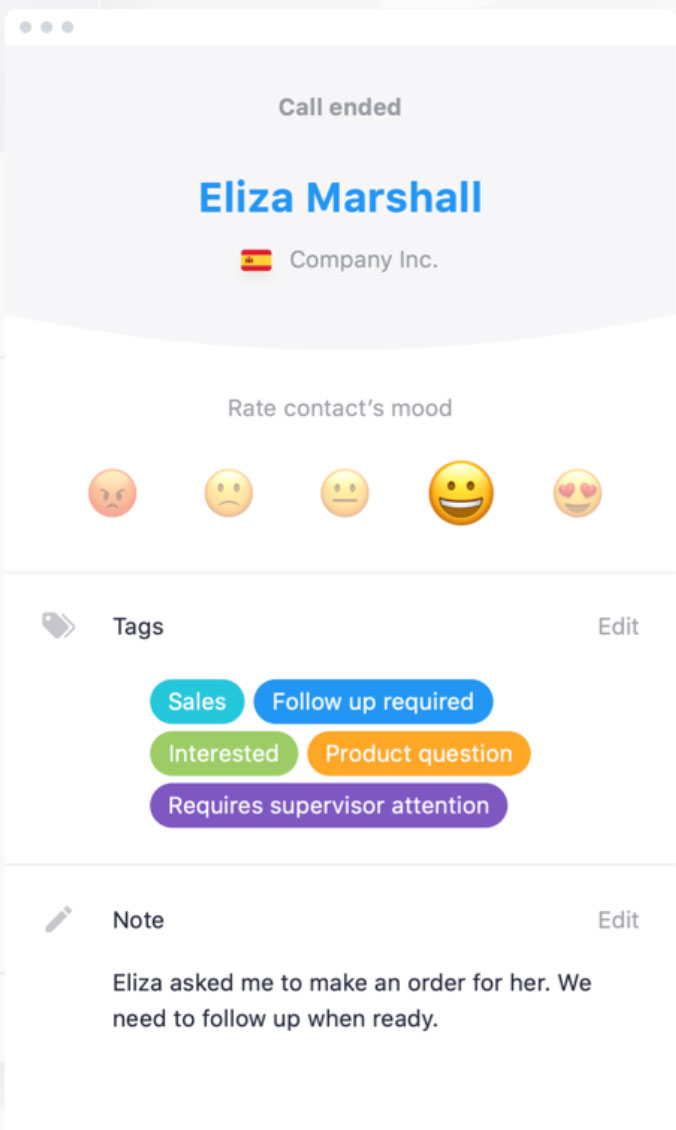Click the Call ended status text
The width and height of the screenshot is (676, 1130).
click(339, 107)
